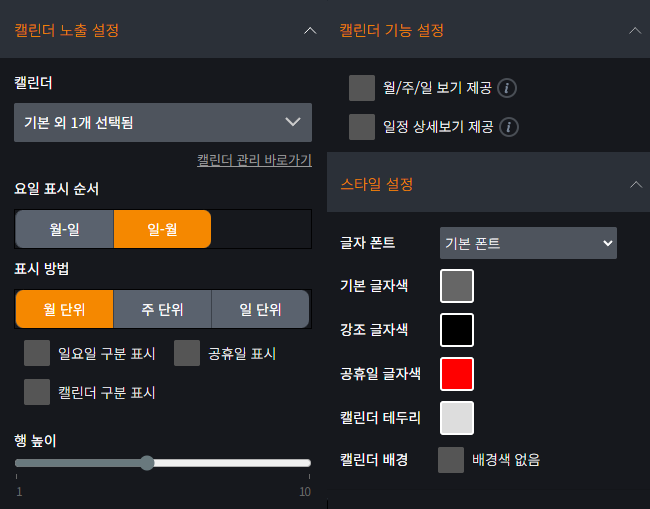Select the 일-월 weekday order

(x=162, y=229)
